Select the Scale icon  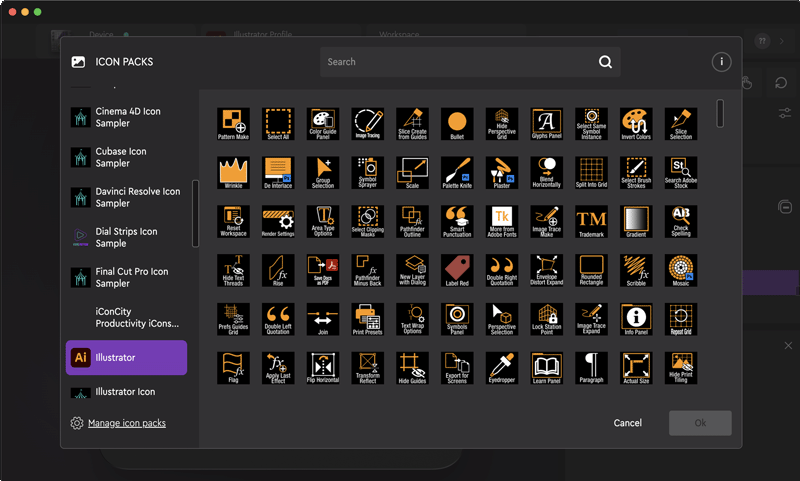pyautogui.click(x=412, y=173)
